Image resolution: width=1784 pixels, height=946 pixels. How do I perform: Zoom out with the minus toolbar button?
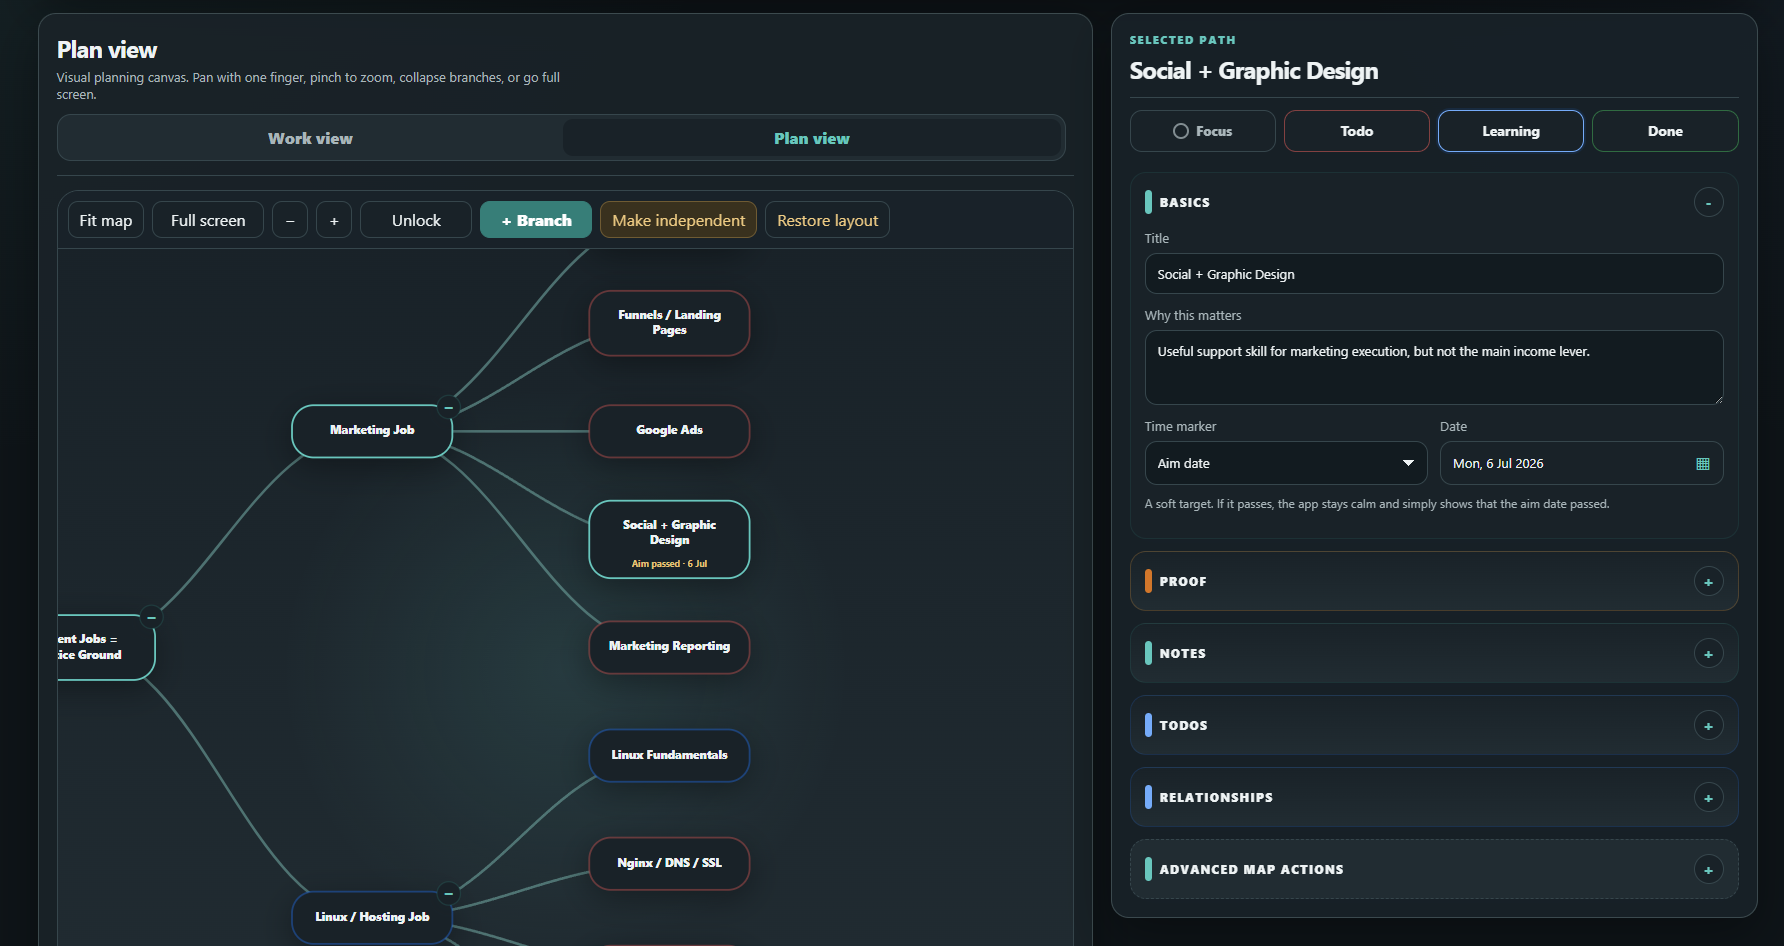click(290, 220)
